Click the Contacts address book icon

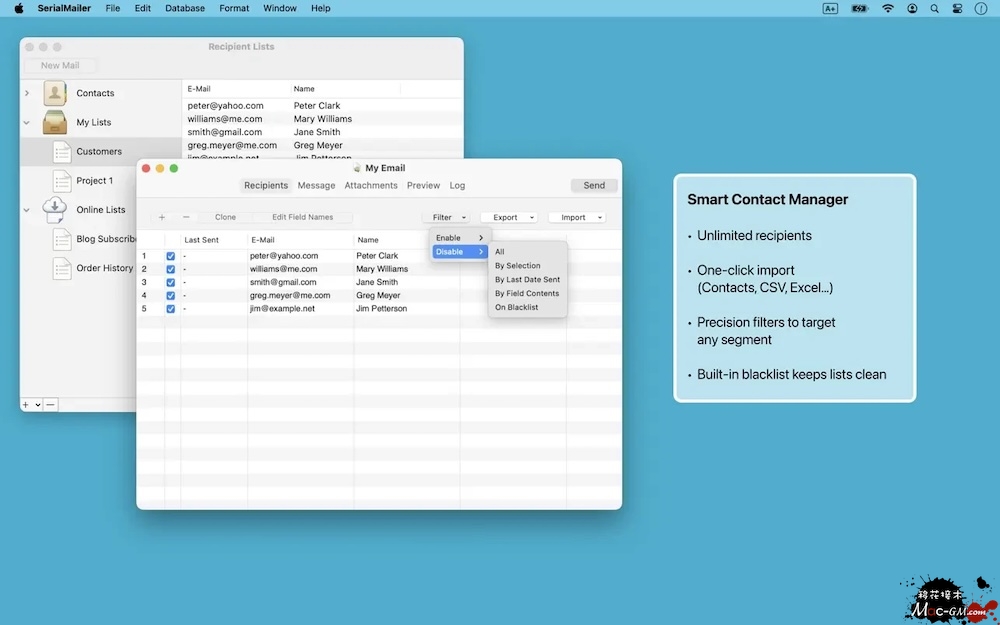[x=55, y=93]
